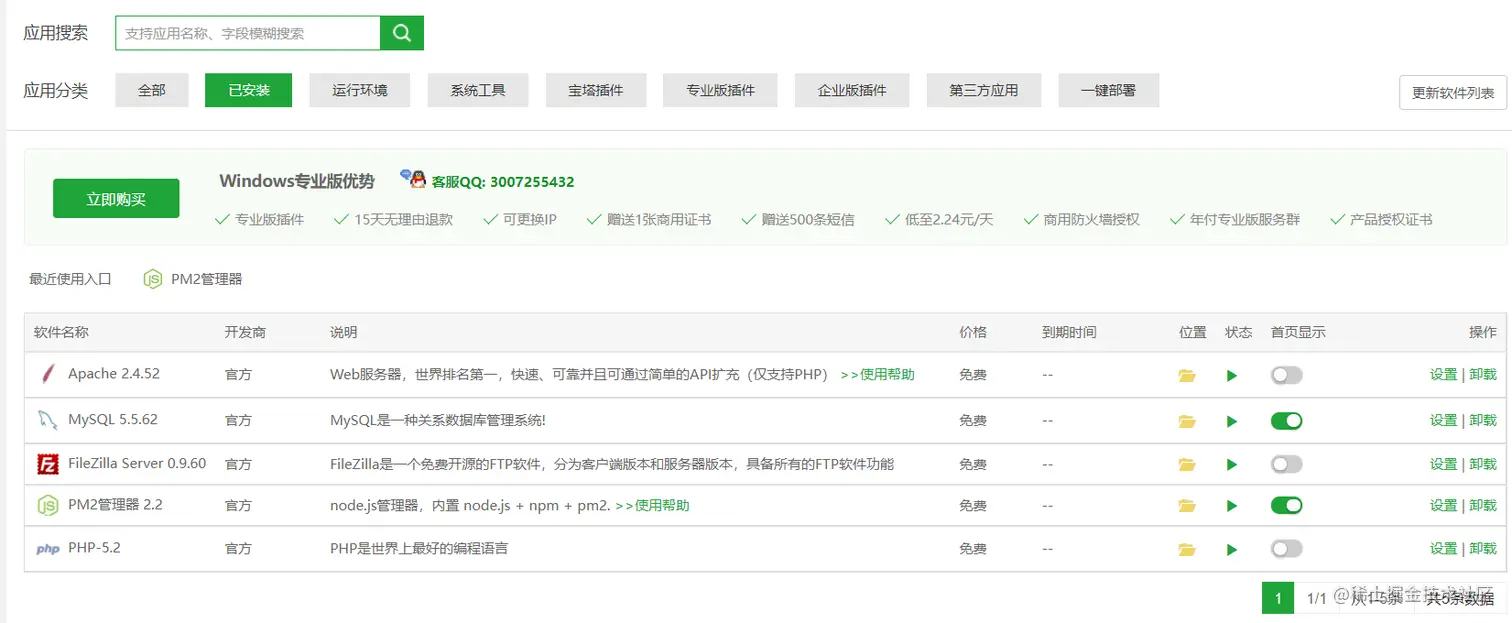
Task: Click the PM2管理器 2.2 status play icon
Action: tap(1232, 507)
